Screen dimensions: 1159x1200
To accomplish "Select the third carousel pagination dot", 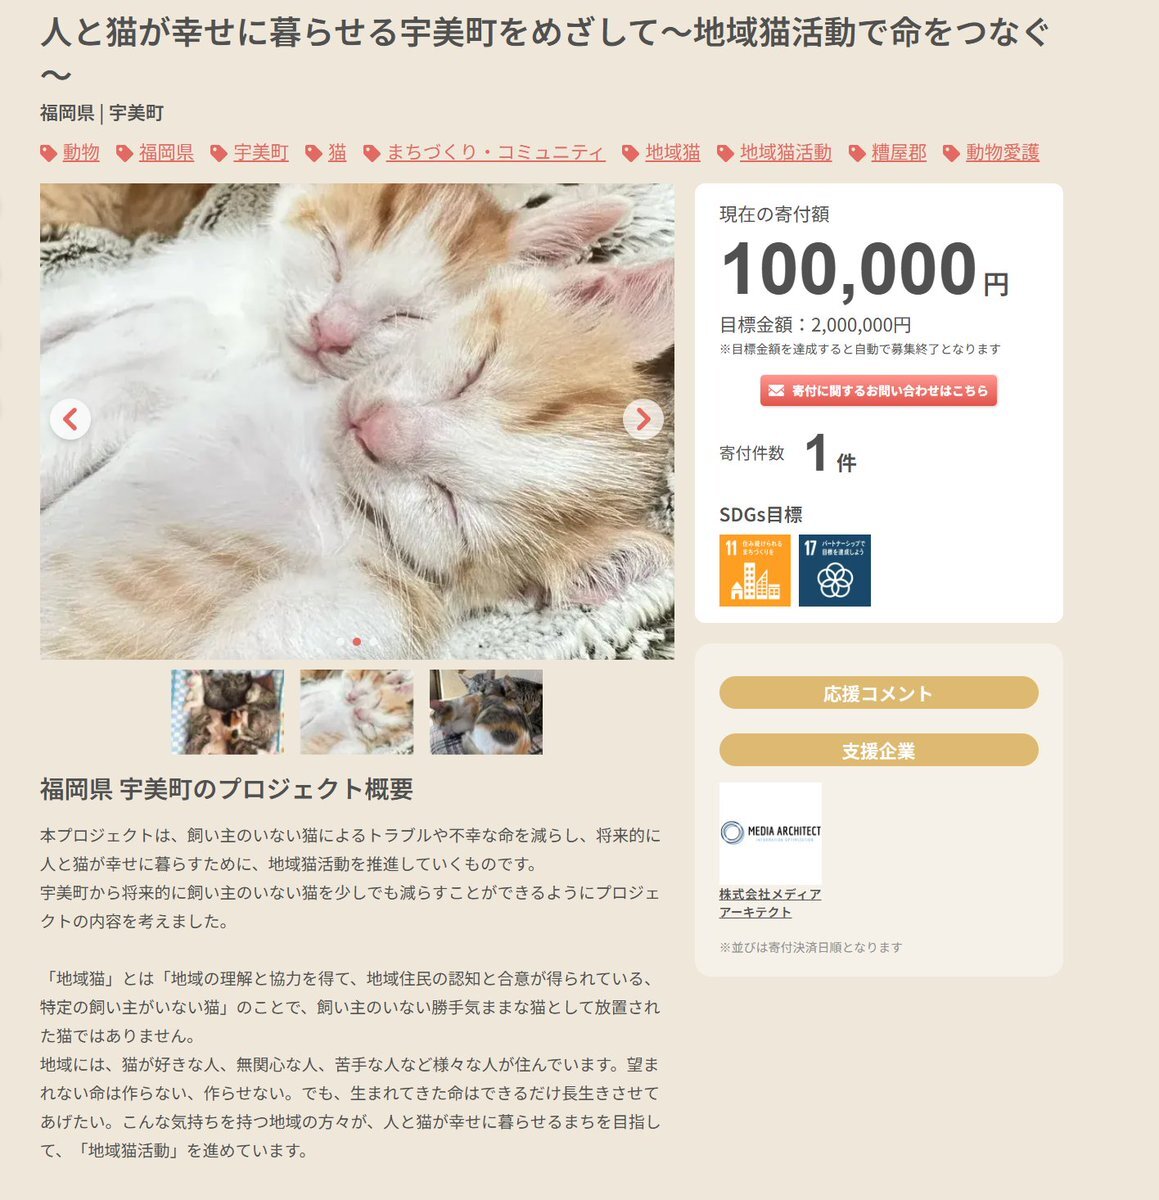I will tap(374, 641).
